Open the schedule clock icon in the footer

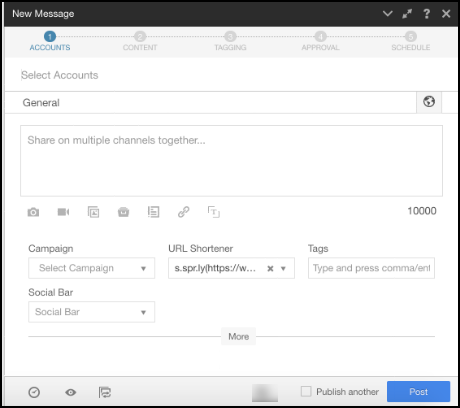tap(34, 392)
